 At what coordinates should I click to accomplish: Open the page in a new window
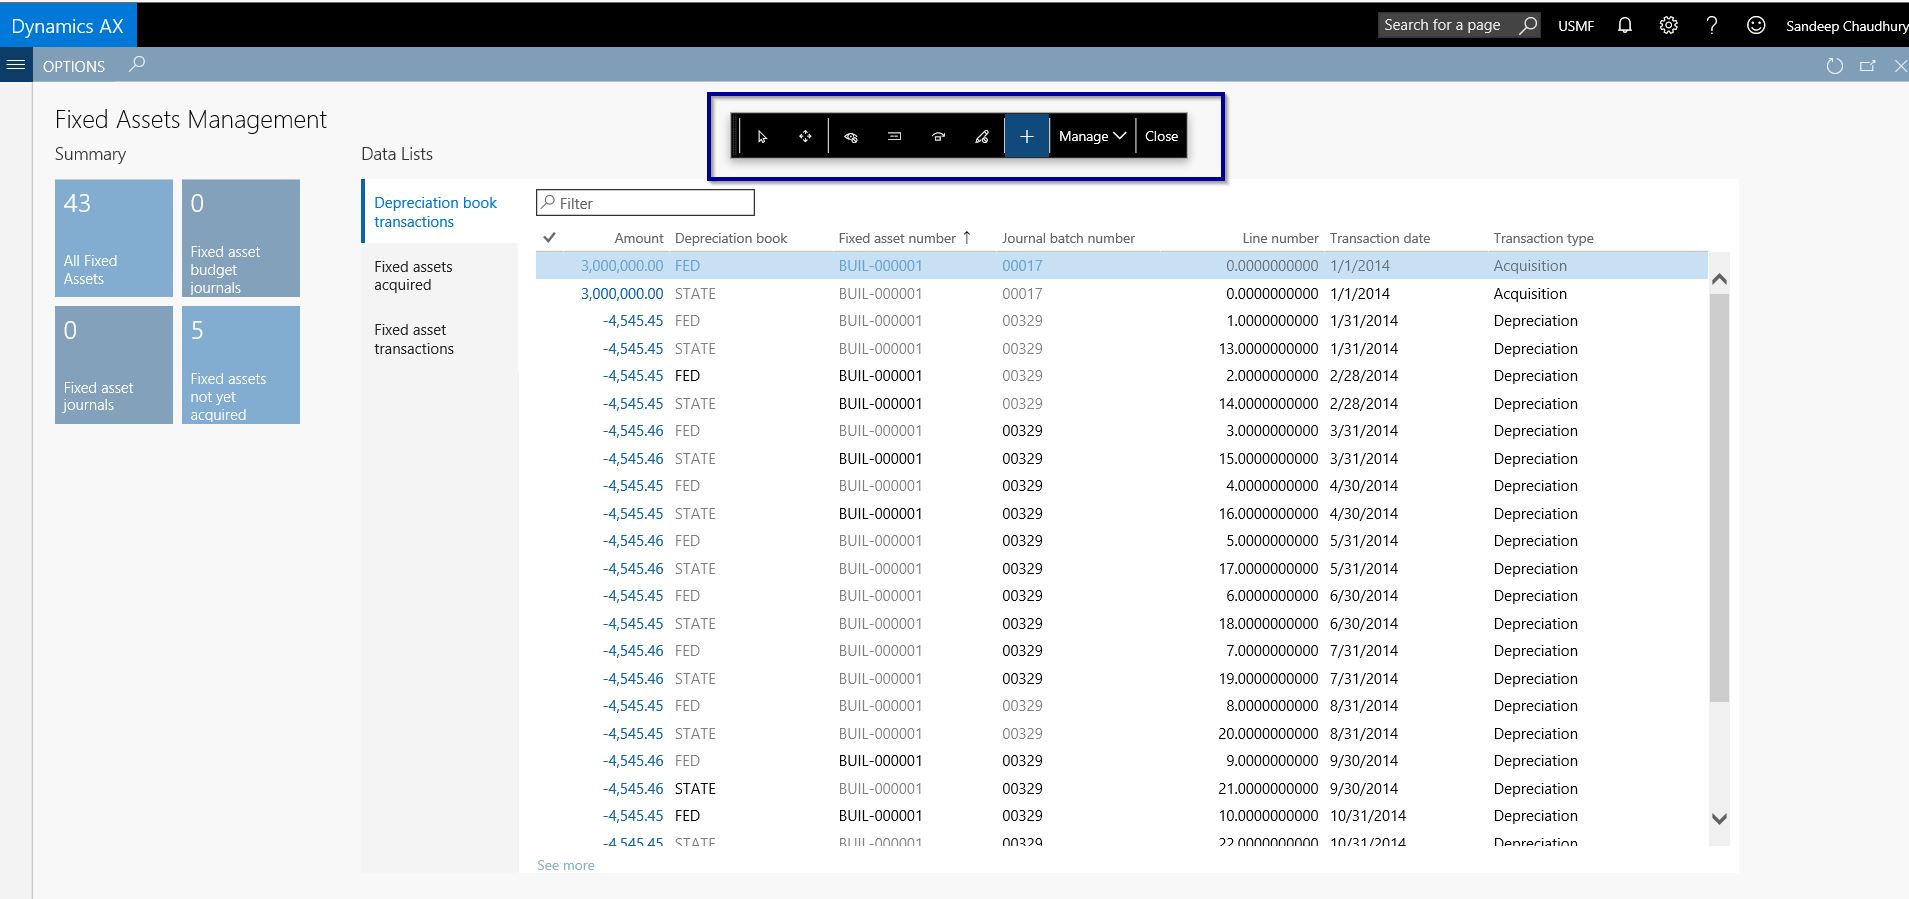(x=1867, y=66)
